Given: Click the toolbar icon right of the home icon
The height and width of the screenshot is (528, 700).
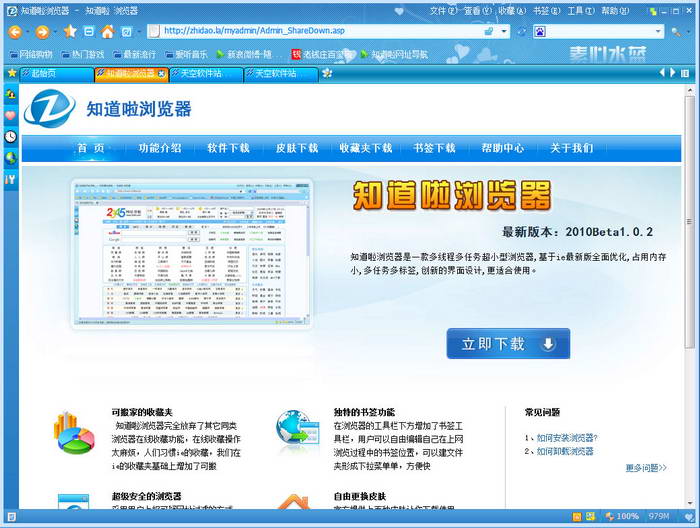Looking at the screenshot, I should [127, 31].
